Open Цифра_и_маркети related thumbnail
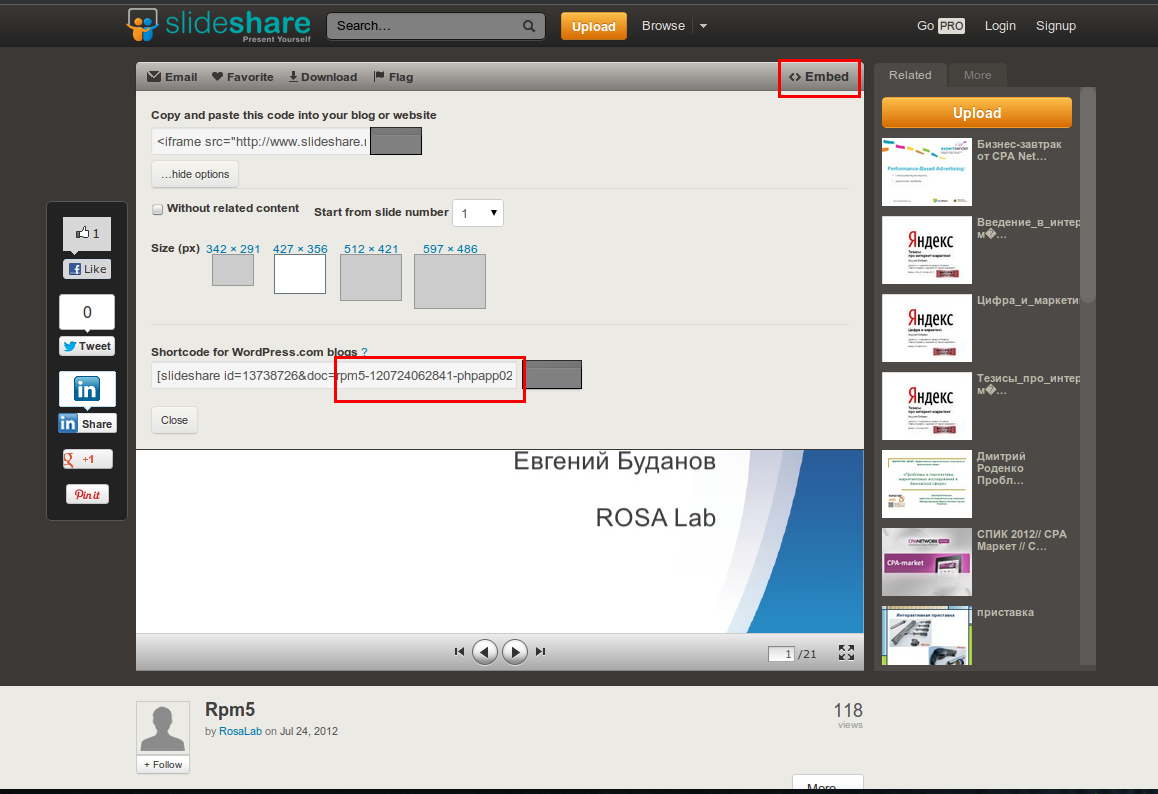 point(927,328)
